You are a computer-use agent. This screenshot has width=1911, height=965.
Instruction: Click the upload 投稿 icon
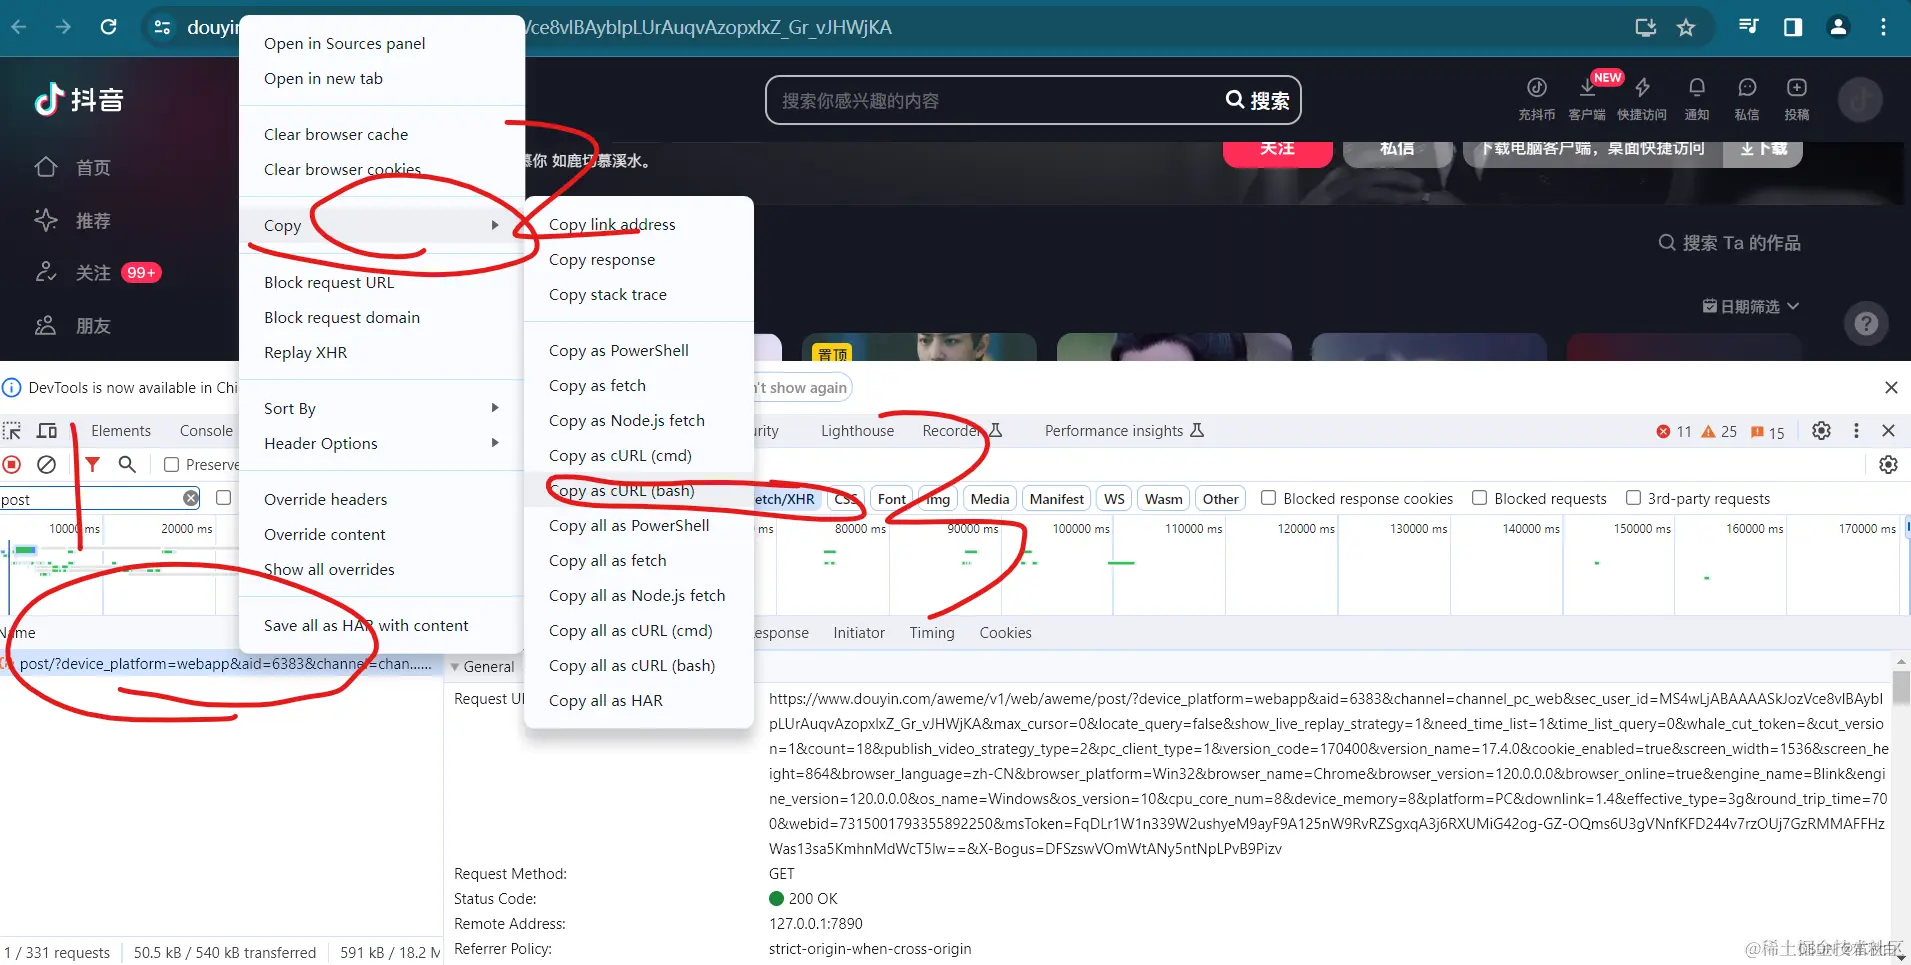click(x=1797, y=98)
